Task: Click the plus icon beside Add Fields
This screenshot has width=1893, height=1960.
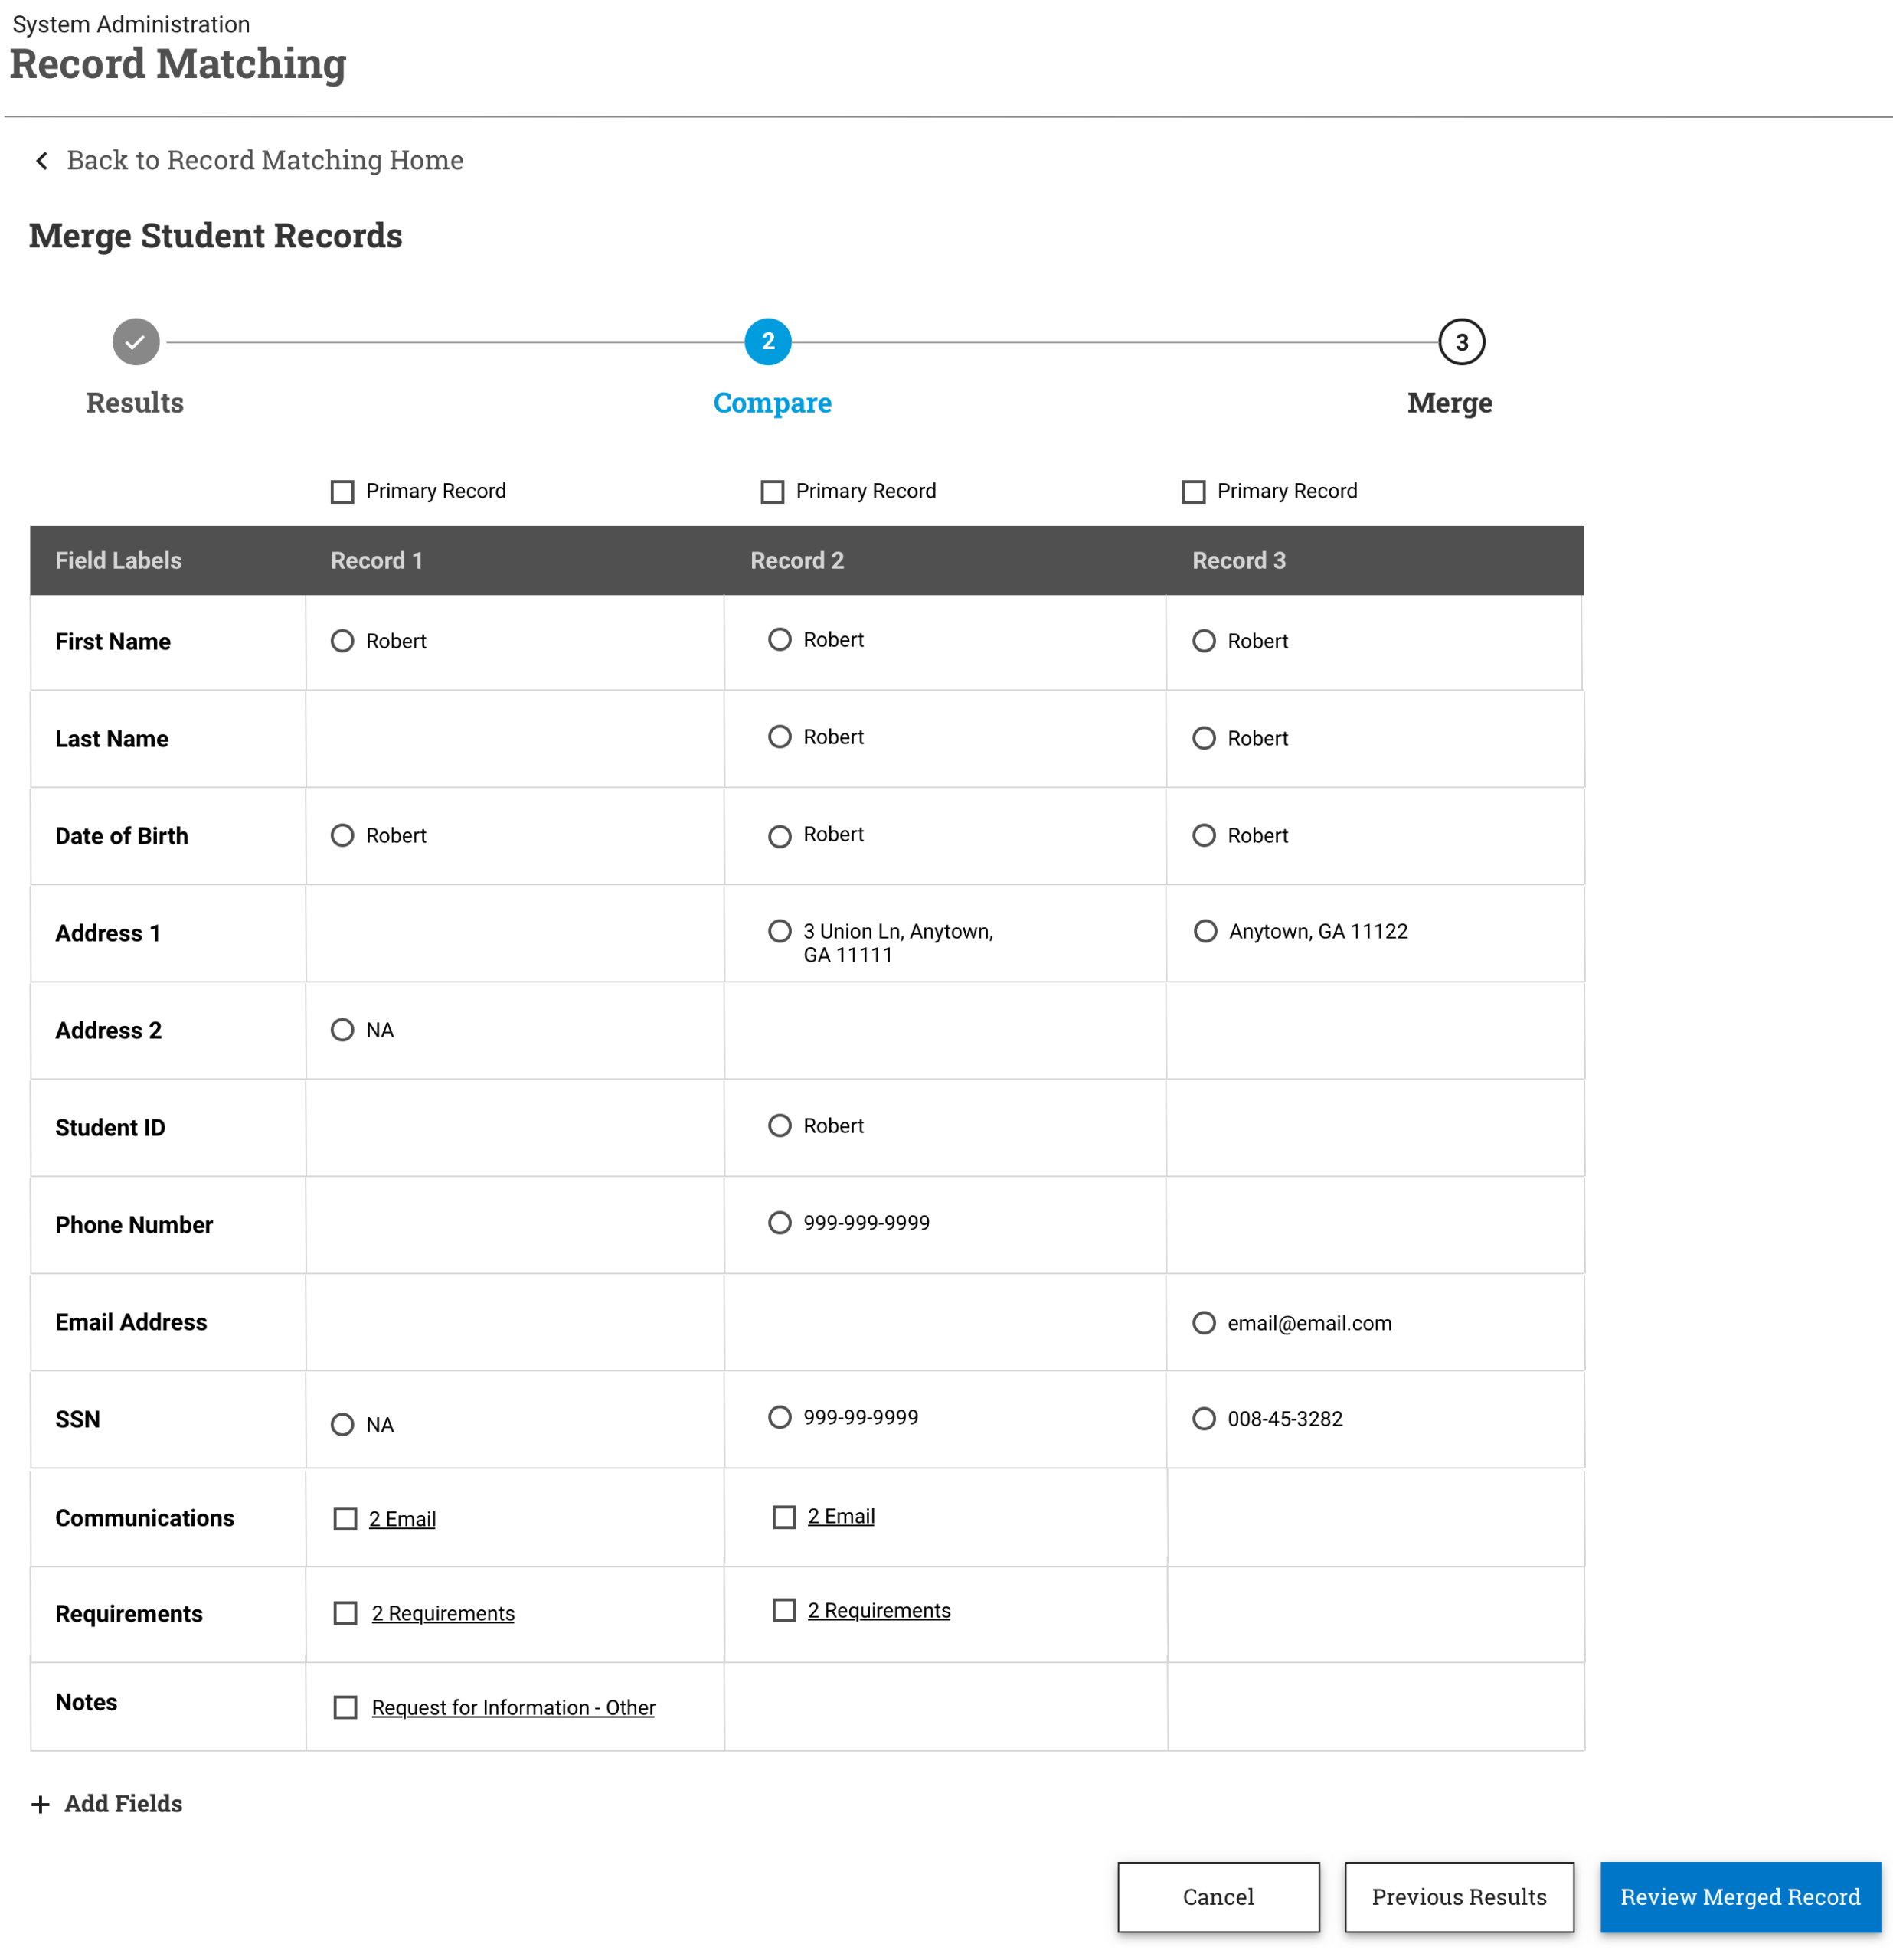Action: click(40, 1803)
